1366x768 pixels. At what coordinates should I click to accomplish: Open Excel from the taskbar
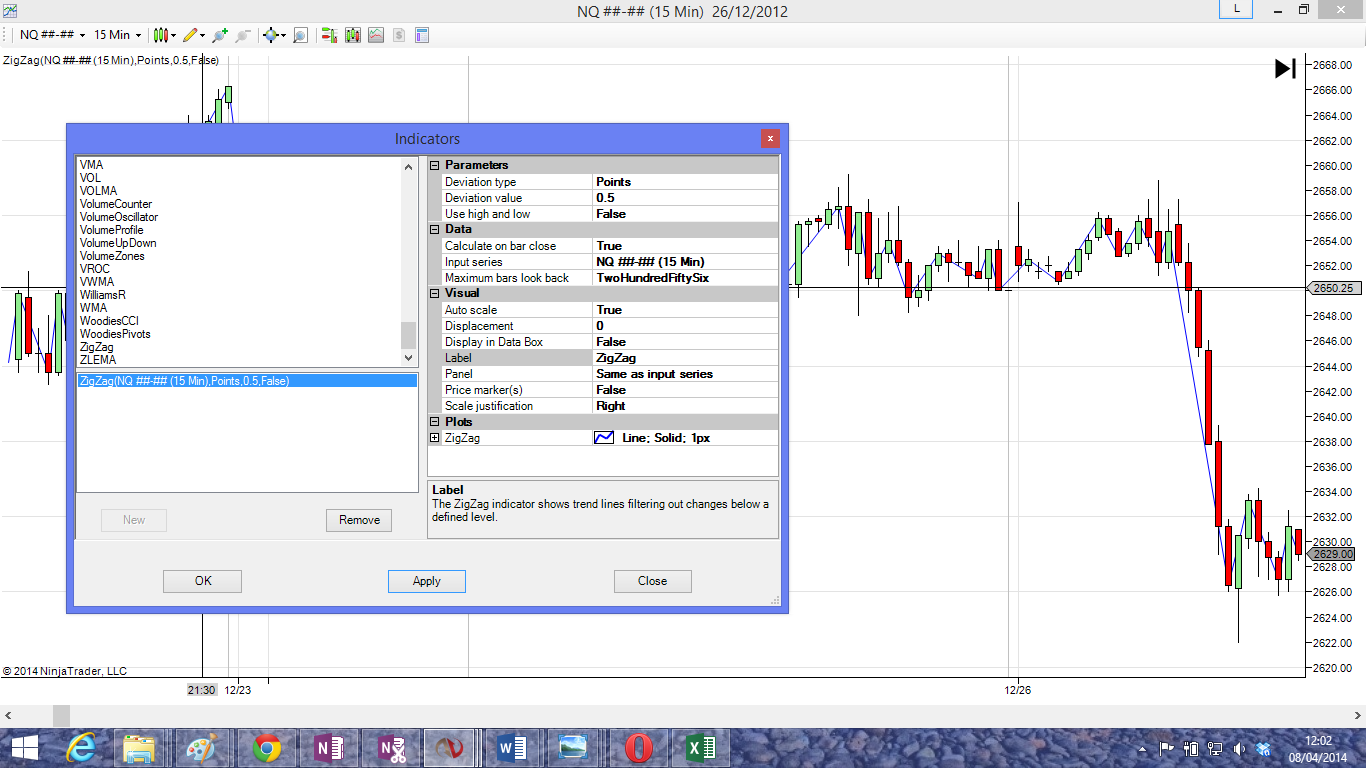pyautogui.click(x=700, y=748)
